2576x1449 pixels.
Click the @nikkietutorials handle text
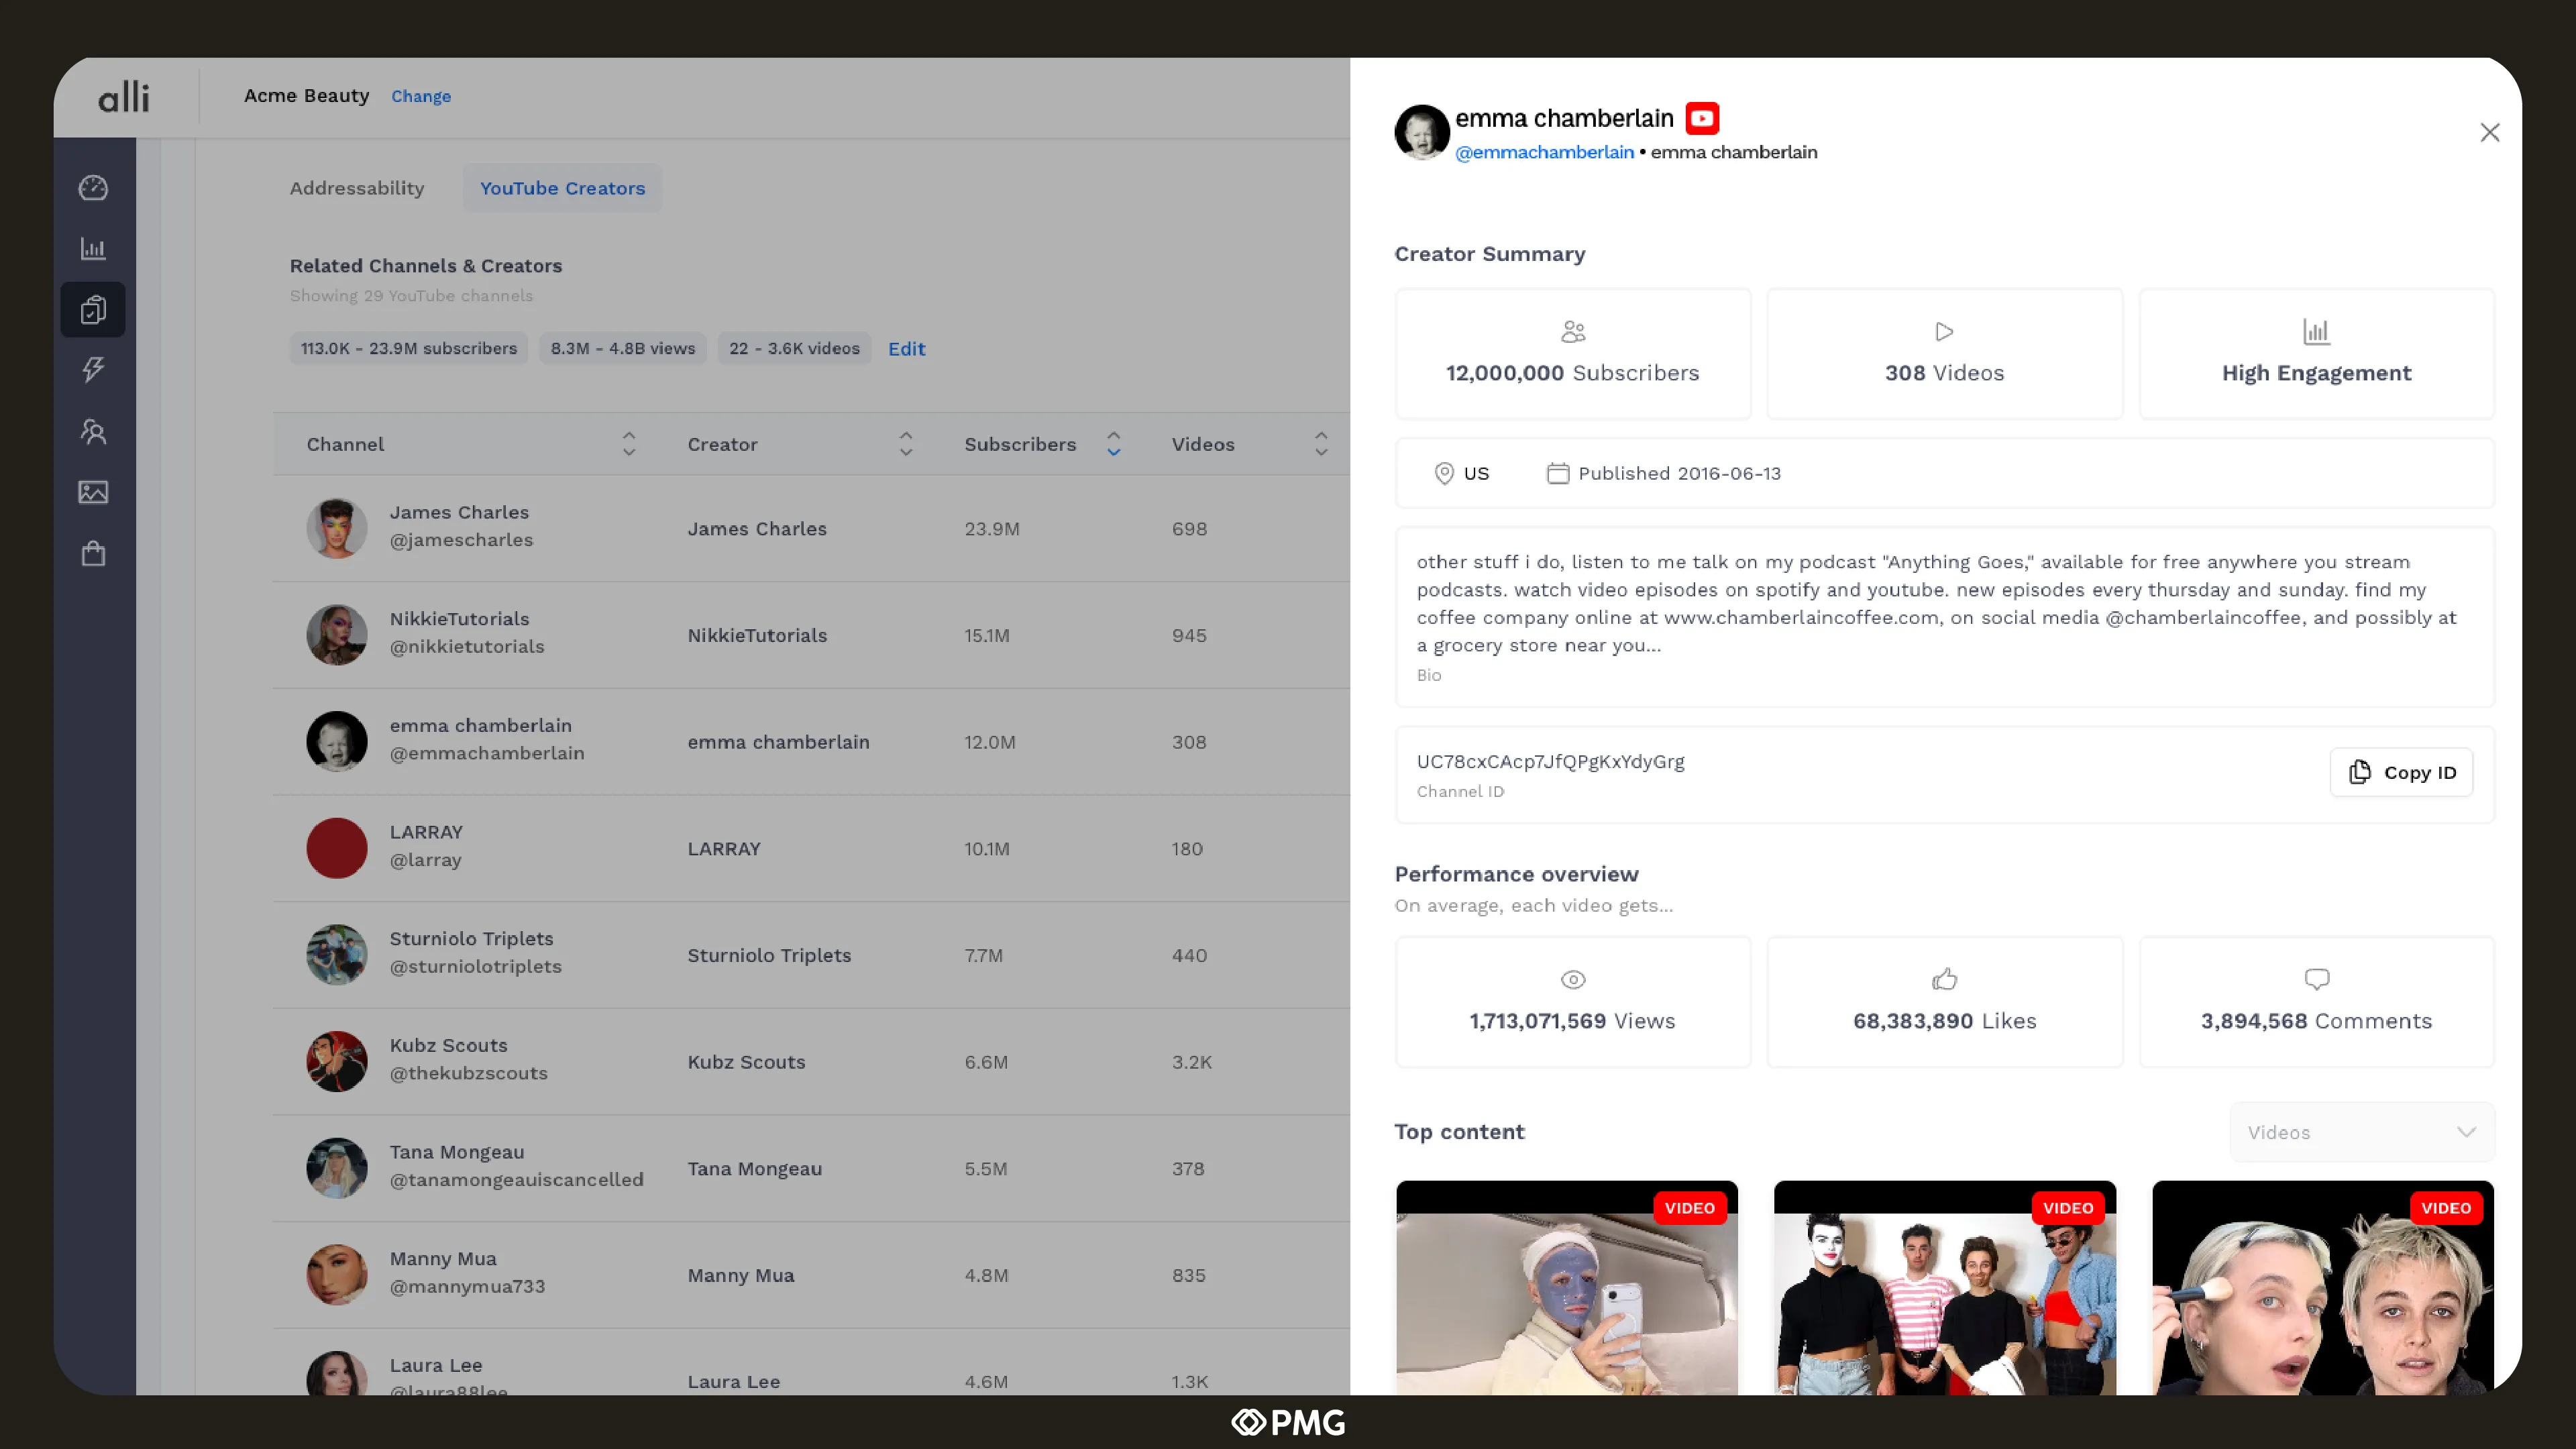tap(467, 647)
